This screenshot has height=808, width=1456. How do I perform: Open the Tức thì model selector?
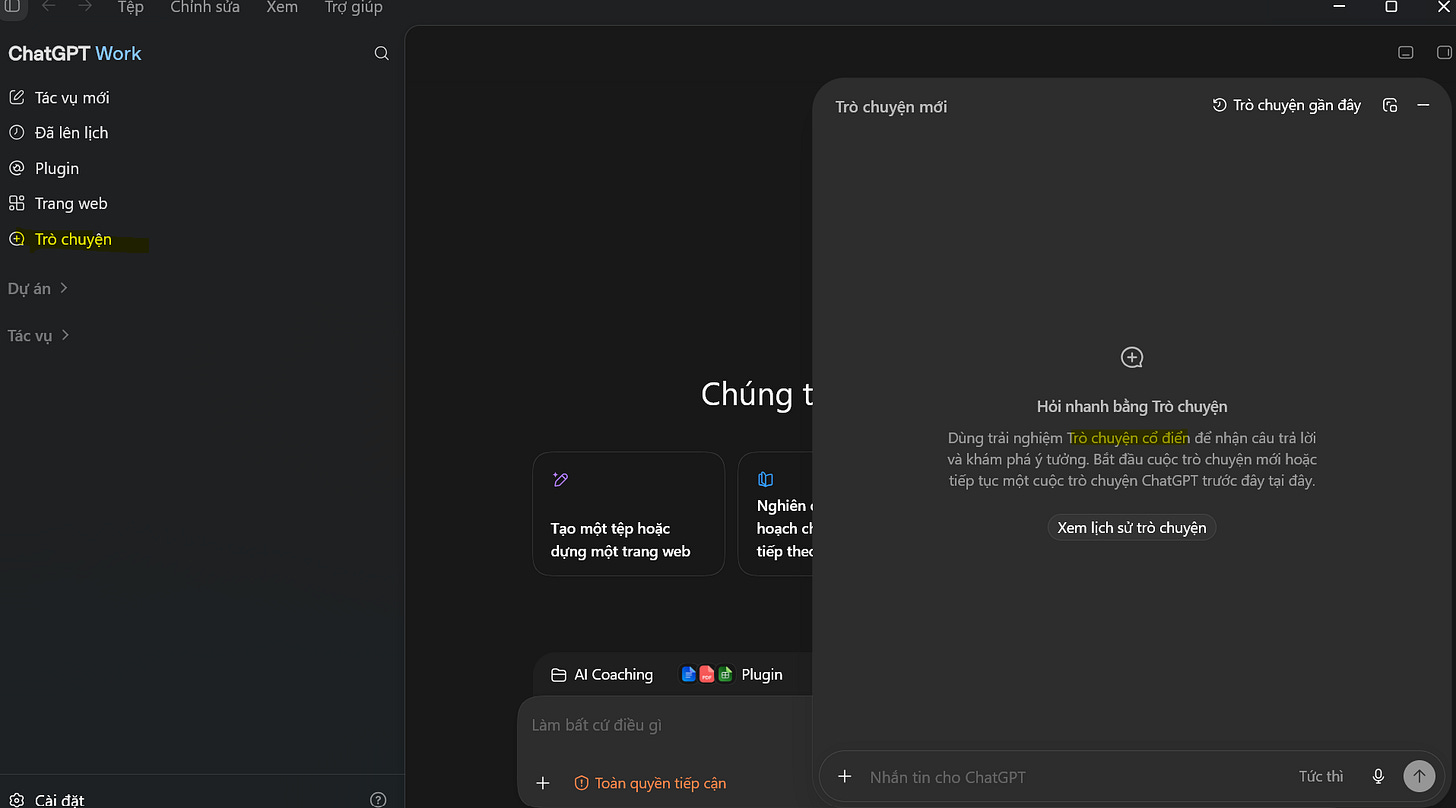click(x=1321, y=777)
